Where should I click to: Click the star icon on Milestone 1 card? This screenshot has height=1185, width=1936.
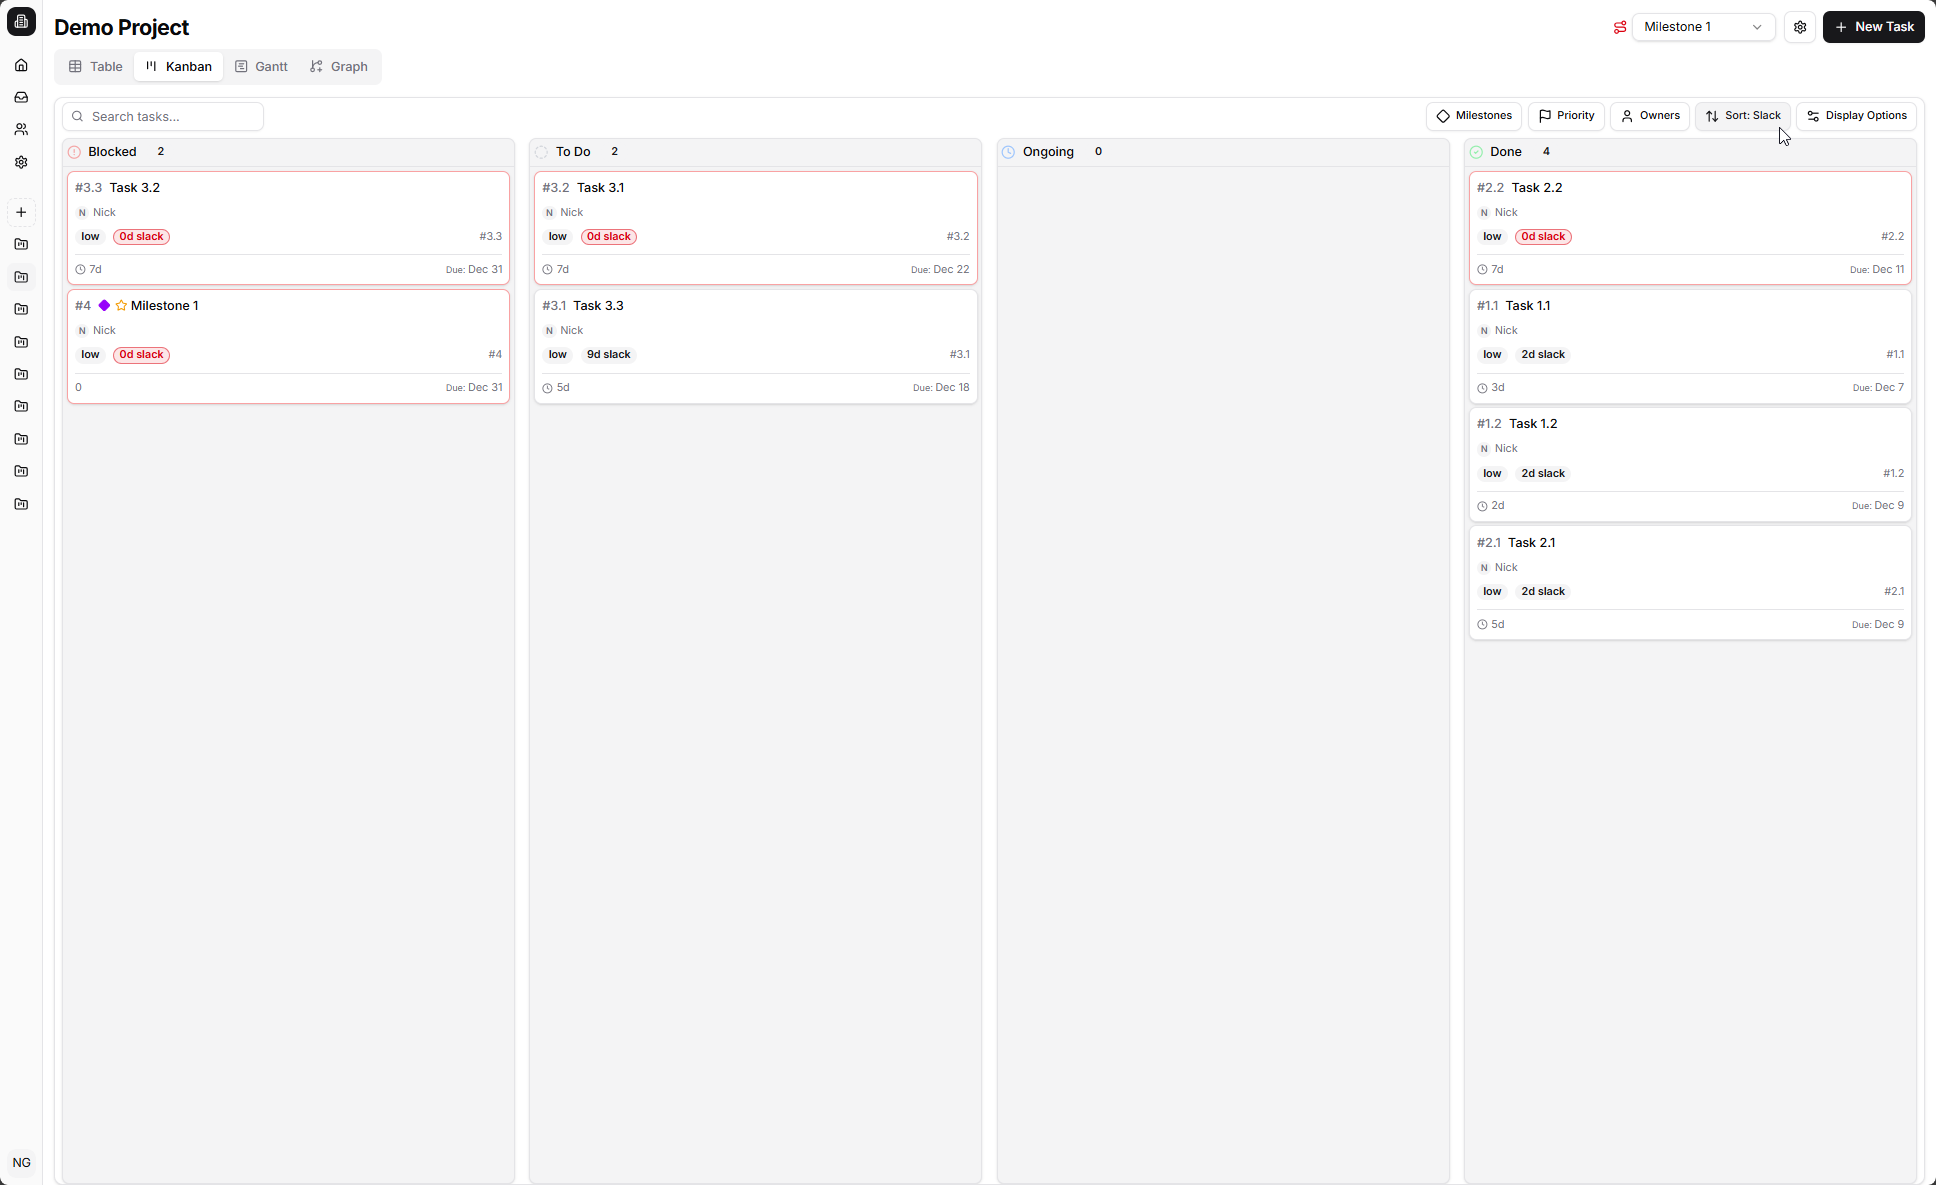[x=121, y=306]
